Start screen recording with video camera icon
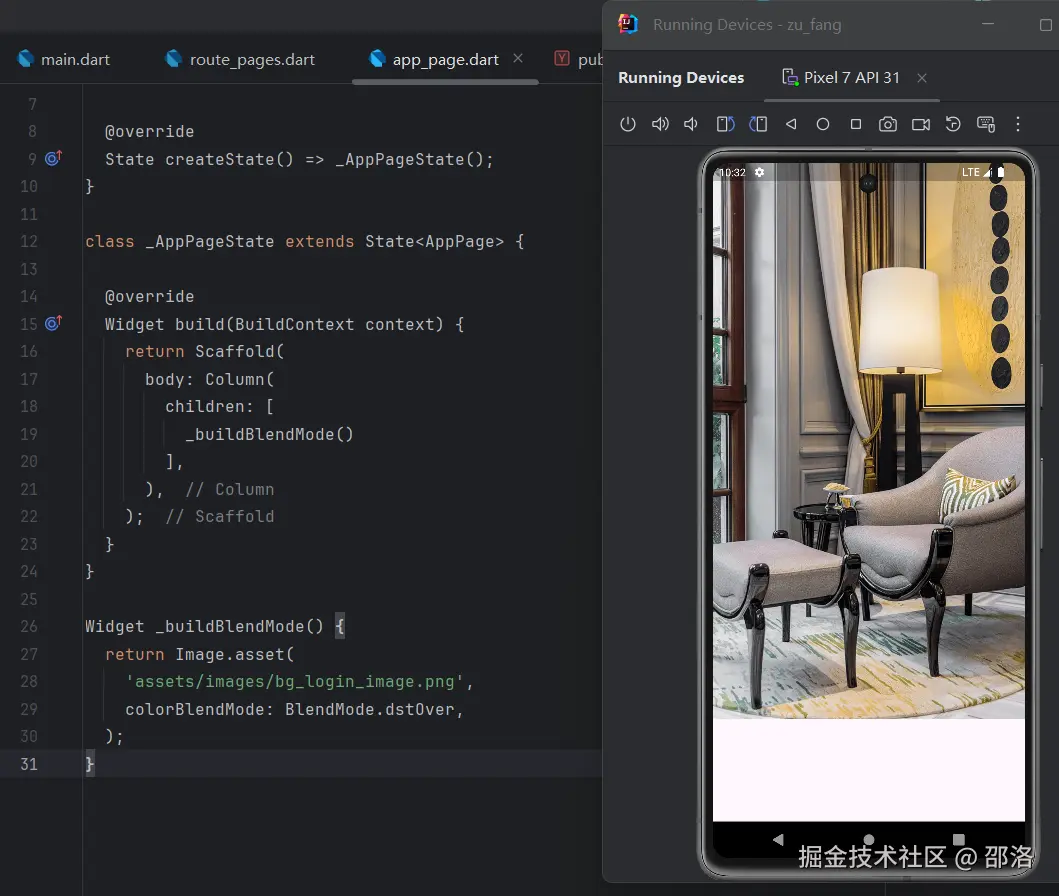 pos(921,124)
